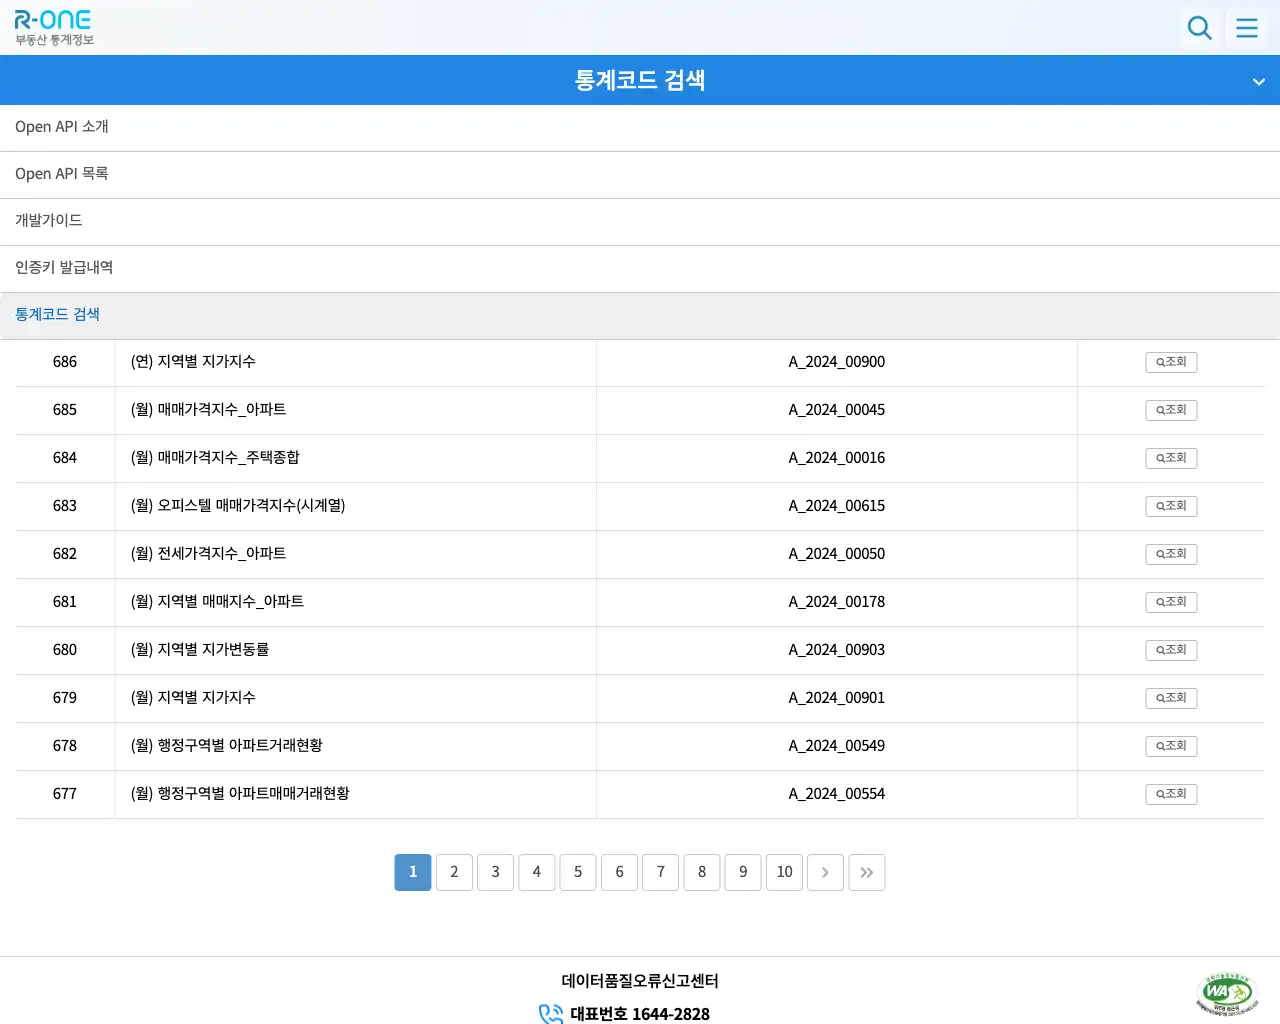Viewport: 1280px width, 1024px height.
Task: Go to page 2
Action: pyautogui.click(x=454, y=872)
